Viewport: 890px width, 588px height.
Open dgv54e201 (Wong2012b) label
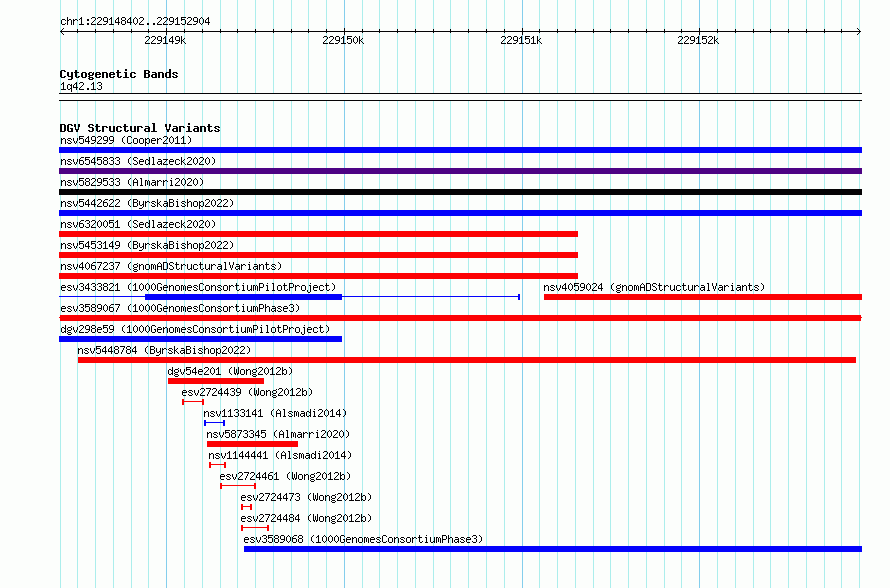[x=230, y=371]
